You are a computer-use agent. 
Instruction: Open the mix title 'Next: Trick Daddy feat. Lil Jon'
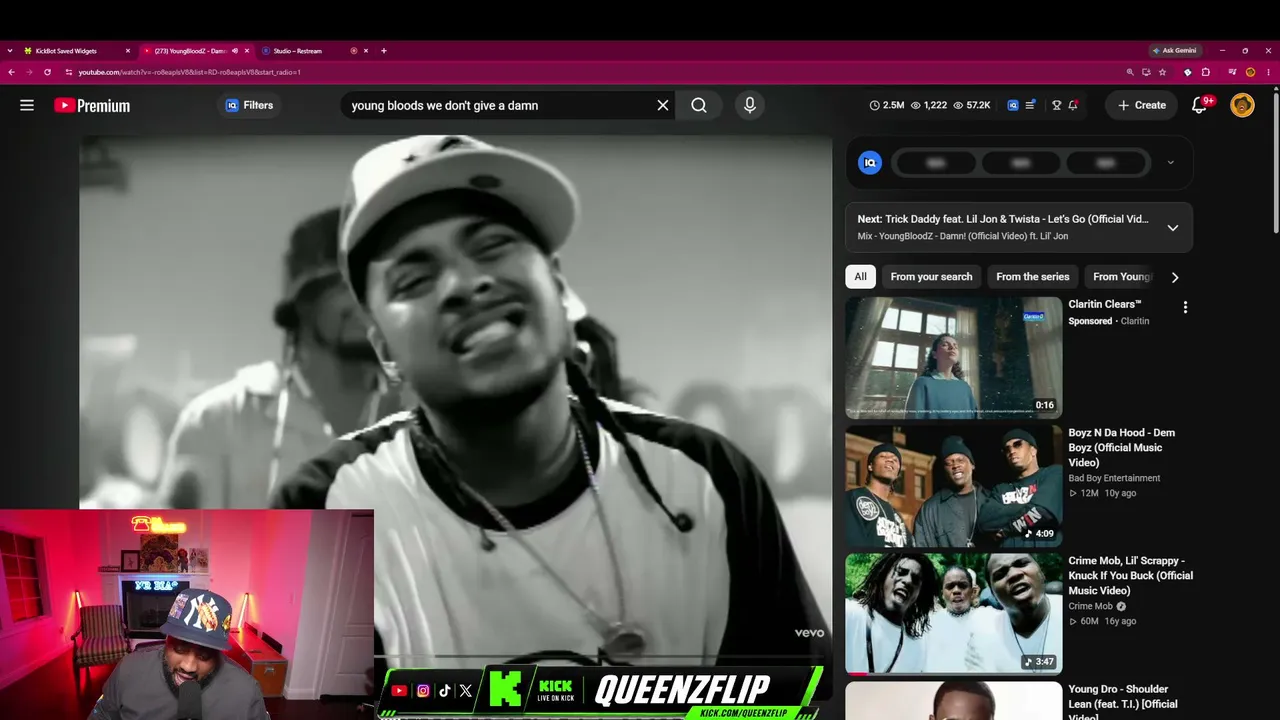(x=1003, y=219)
